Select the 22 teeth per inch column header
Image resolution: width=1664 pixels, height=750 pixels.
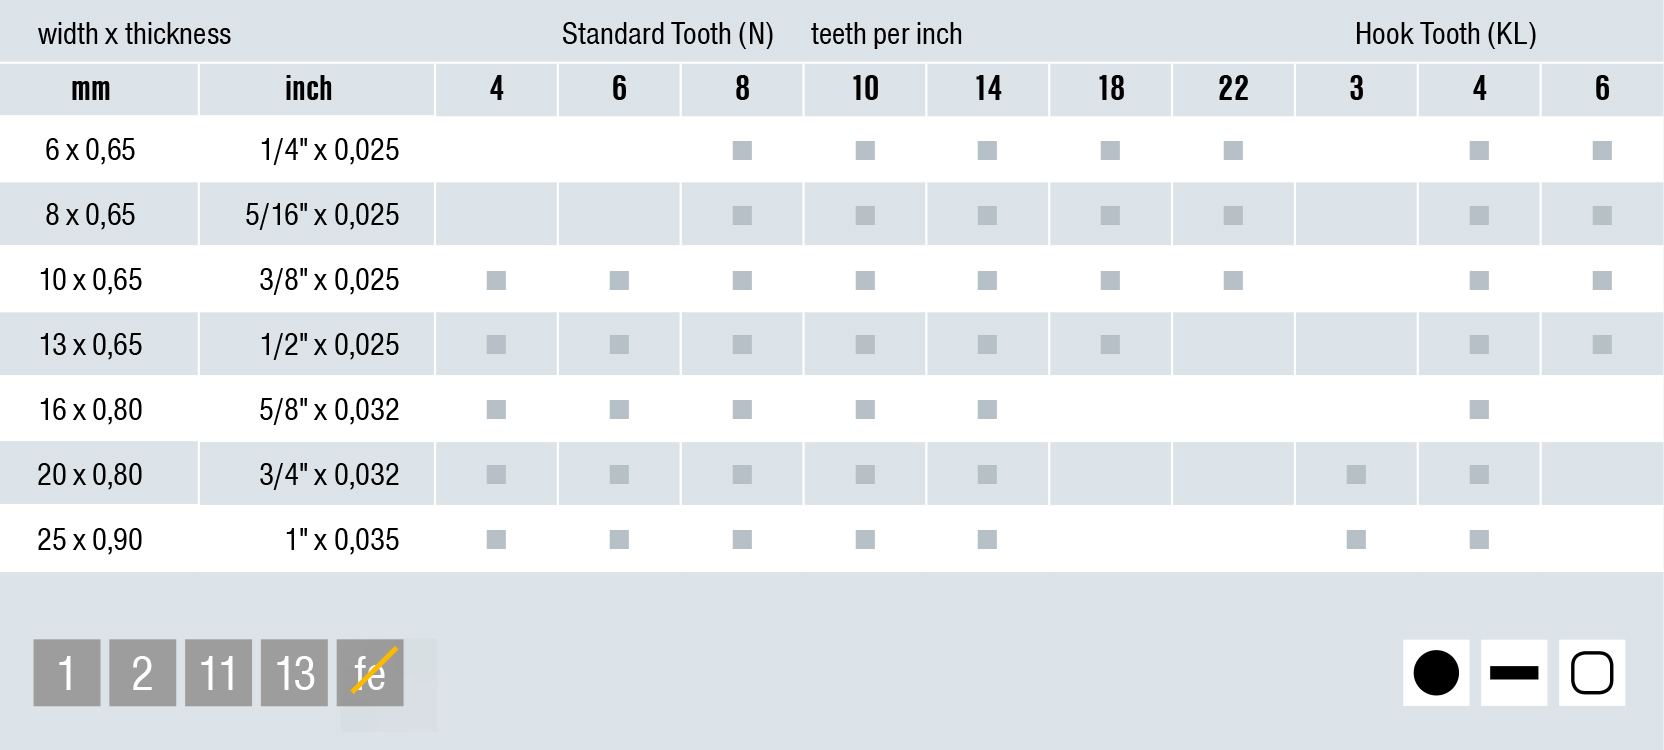click(1233, 89)
